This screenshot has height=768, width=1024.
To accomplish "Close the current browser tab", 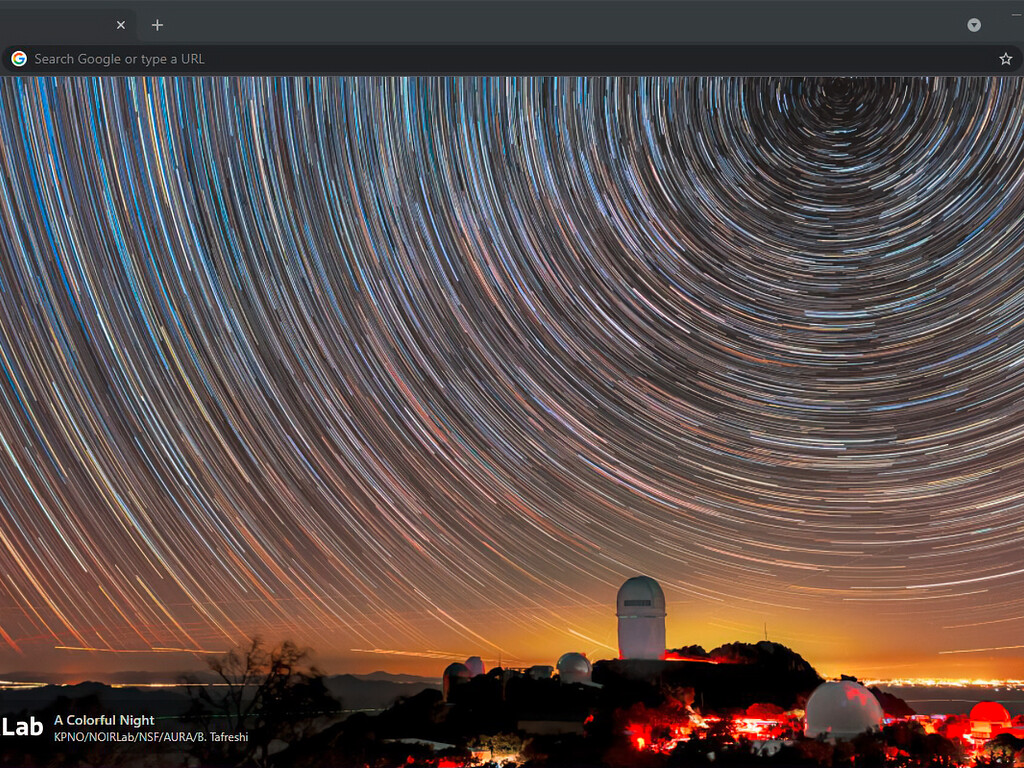I will click(121, 25).
